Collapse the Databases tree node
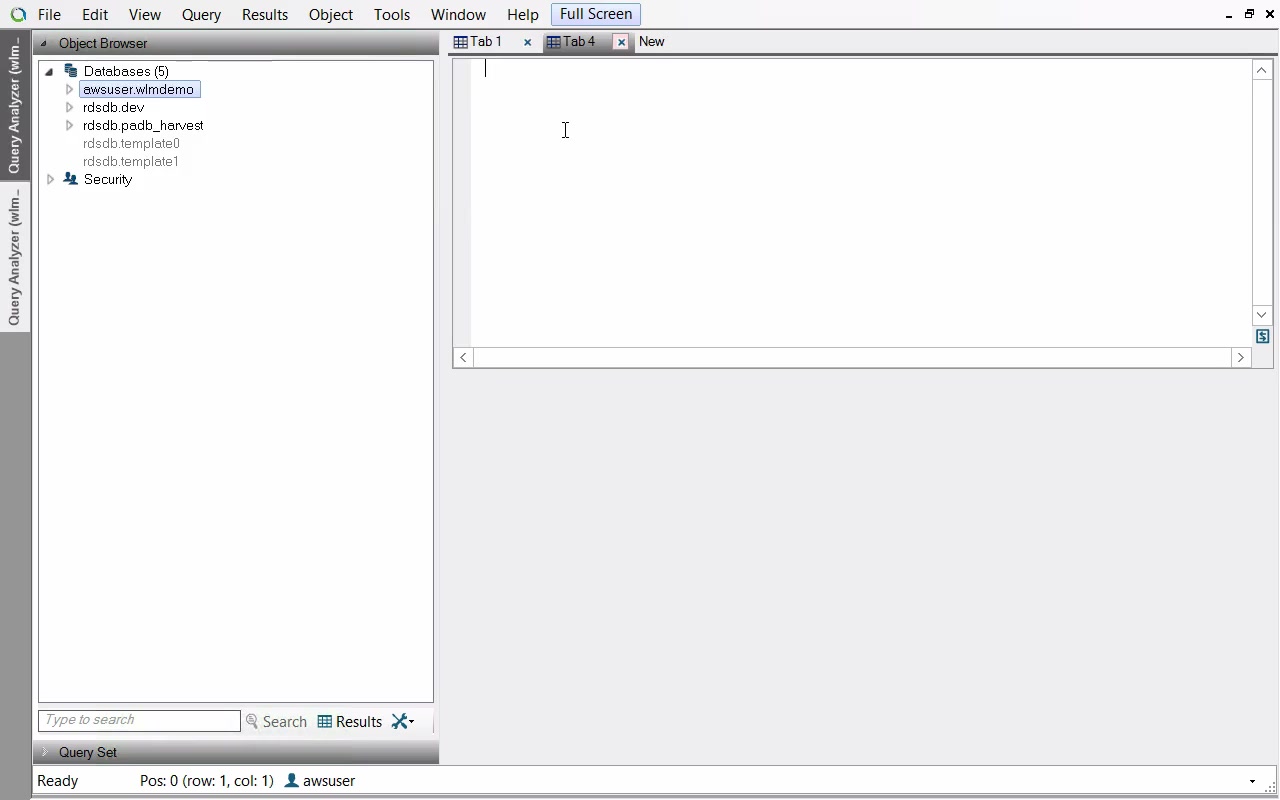The image size is (1280, 800). pyautogui.click(x=49, y=72)
